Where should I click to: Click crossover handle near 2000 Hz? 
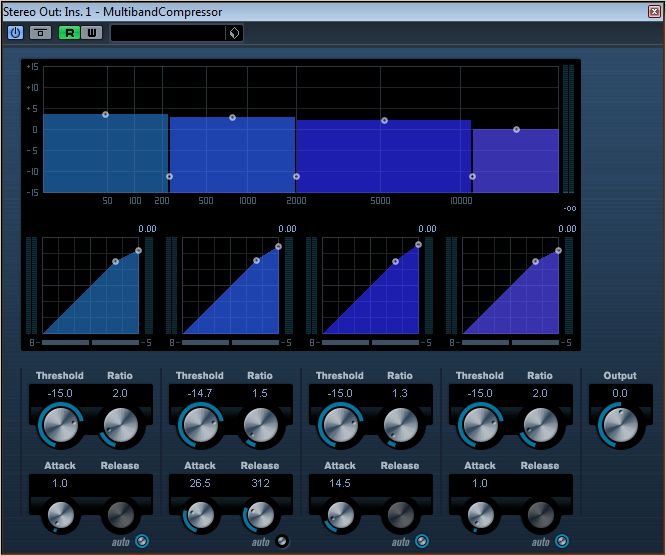coord(296,176)
